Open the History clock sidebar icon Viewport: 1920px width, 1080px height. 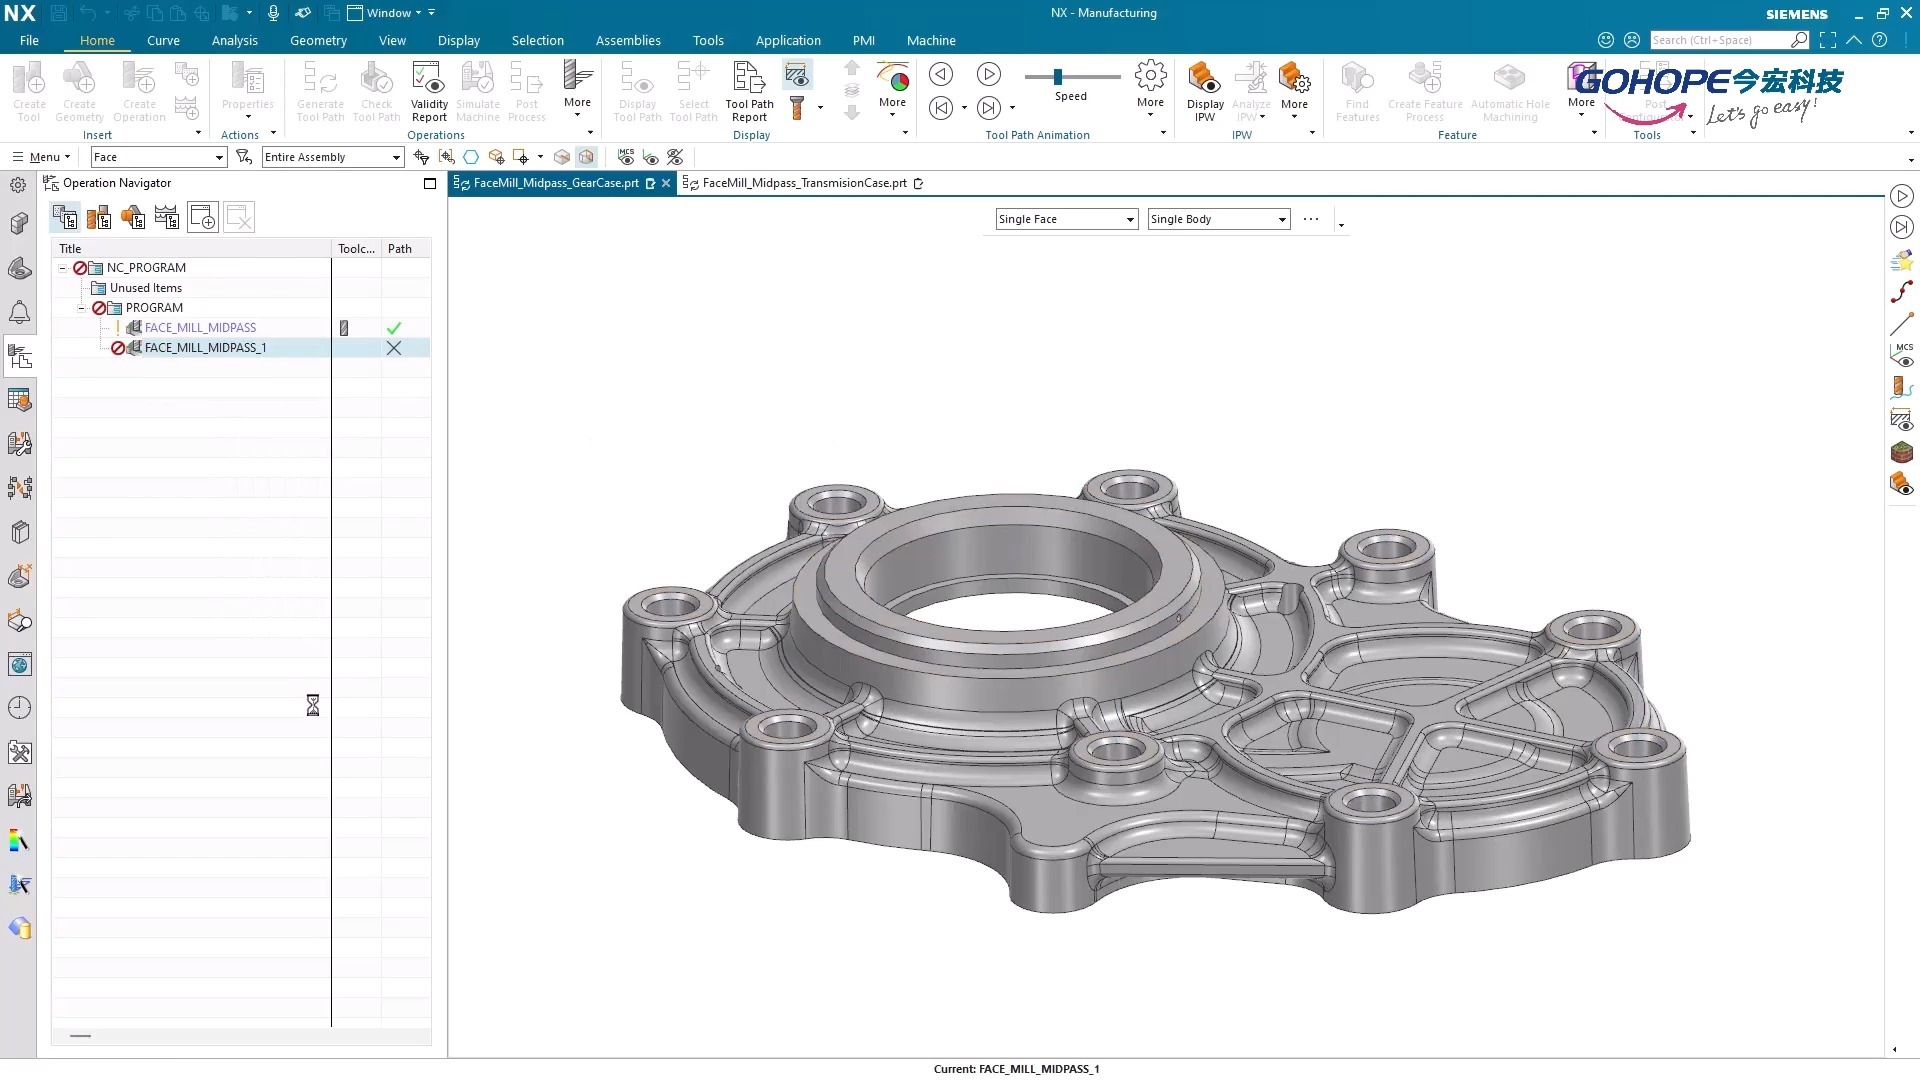coord(19,708)
